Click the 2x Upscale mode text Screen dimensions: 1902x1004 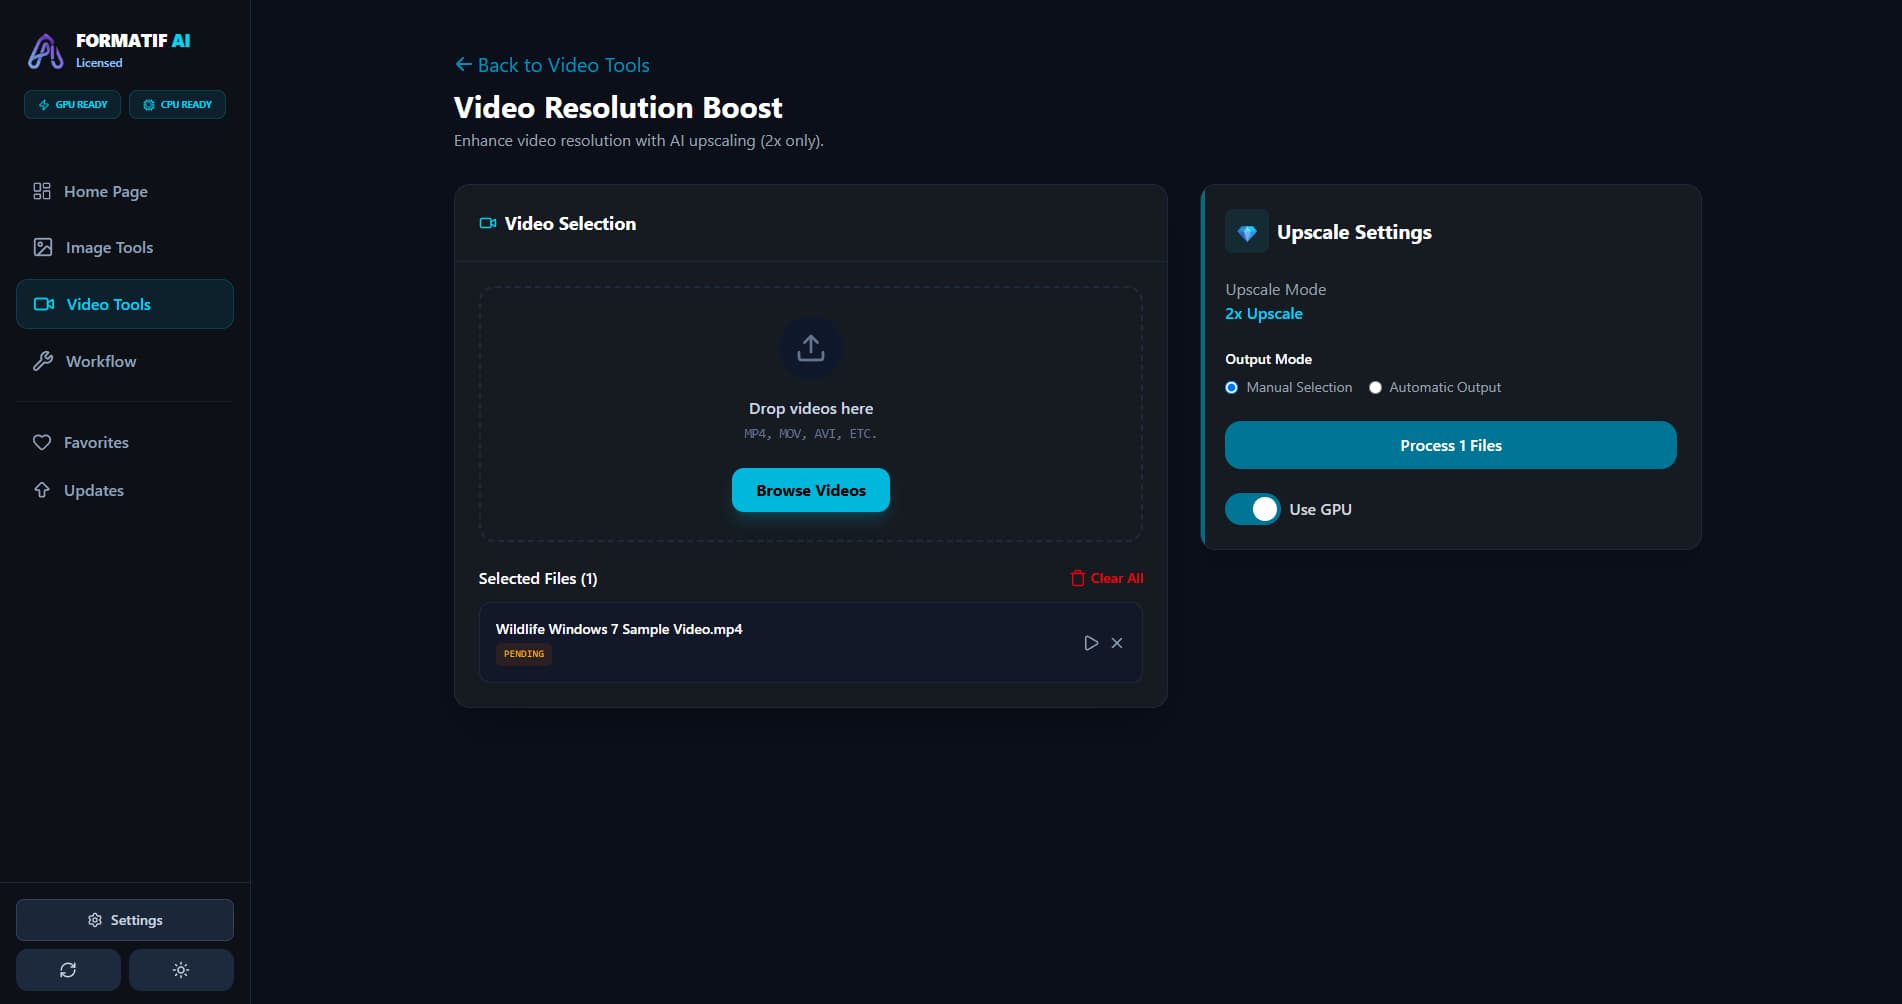1264,314
